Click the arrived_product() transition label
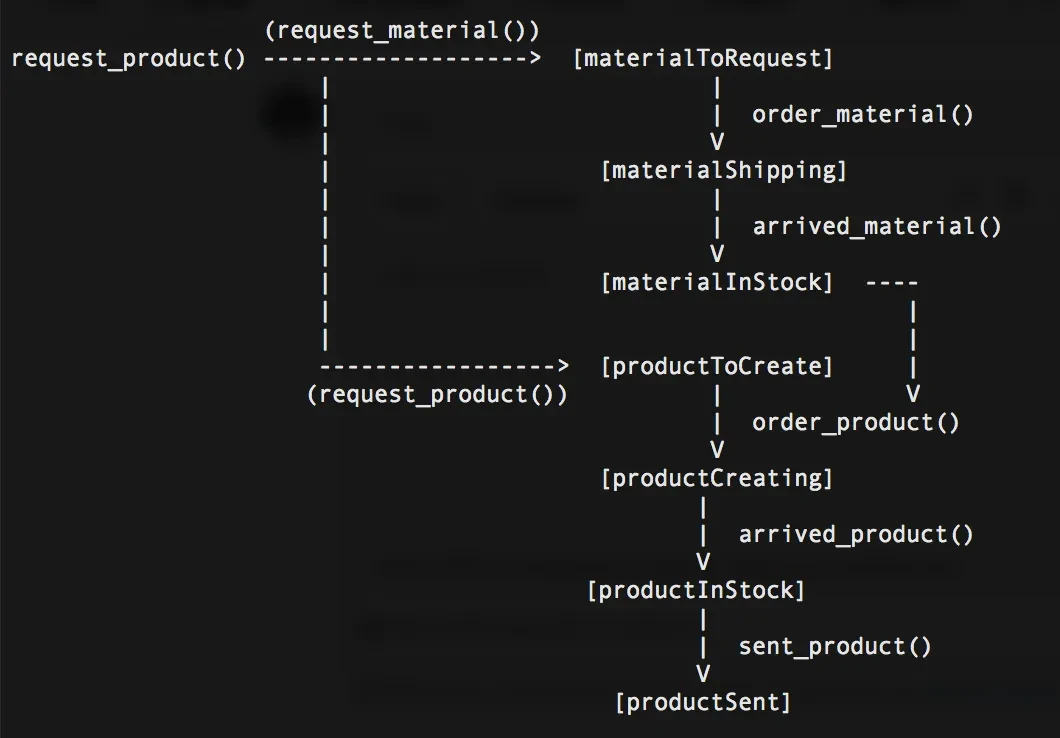This screenshot has height=738, width=1060. (x=855, y=534)
